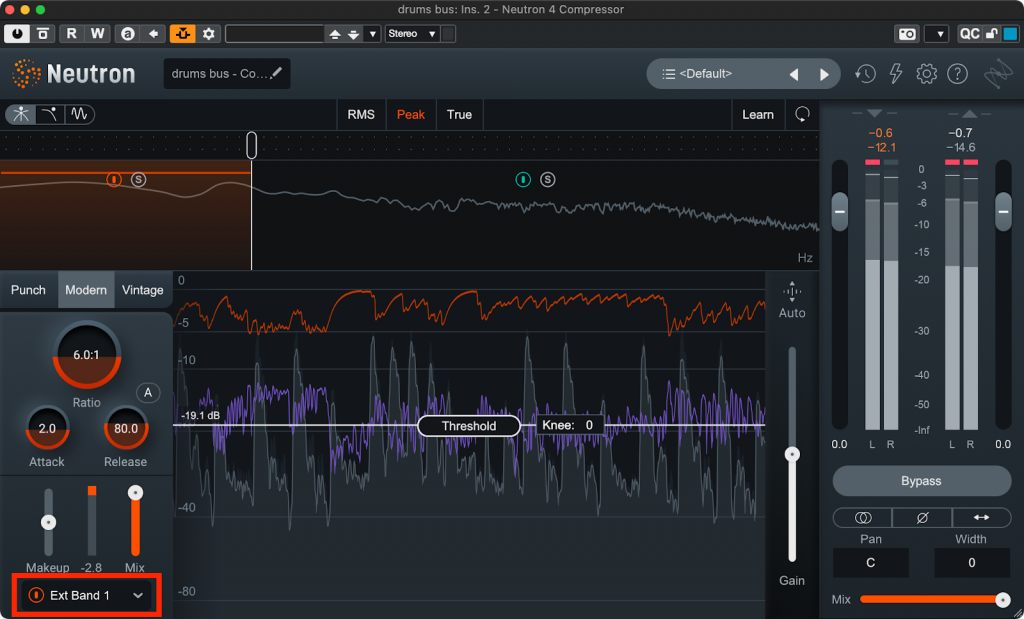Click the Gain slider handle
Image resolution: width=1024 pixels, height=619 pixels.
pyautogui.click(x=792, y=454)
